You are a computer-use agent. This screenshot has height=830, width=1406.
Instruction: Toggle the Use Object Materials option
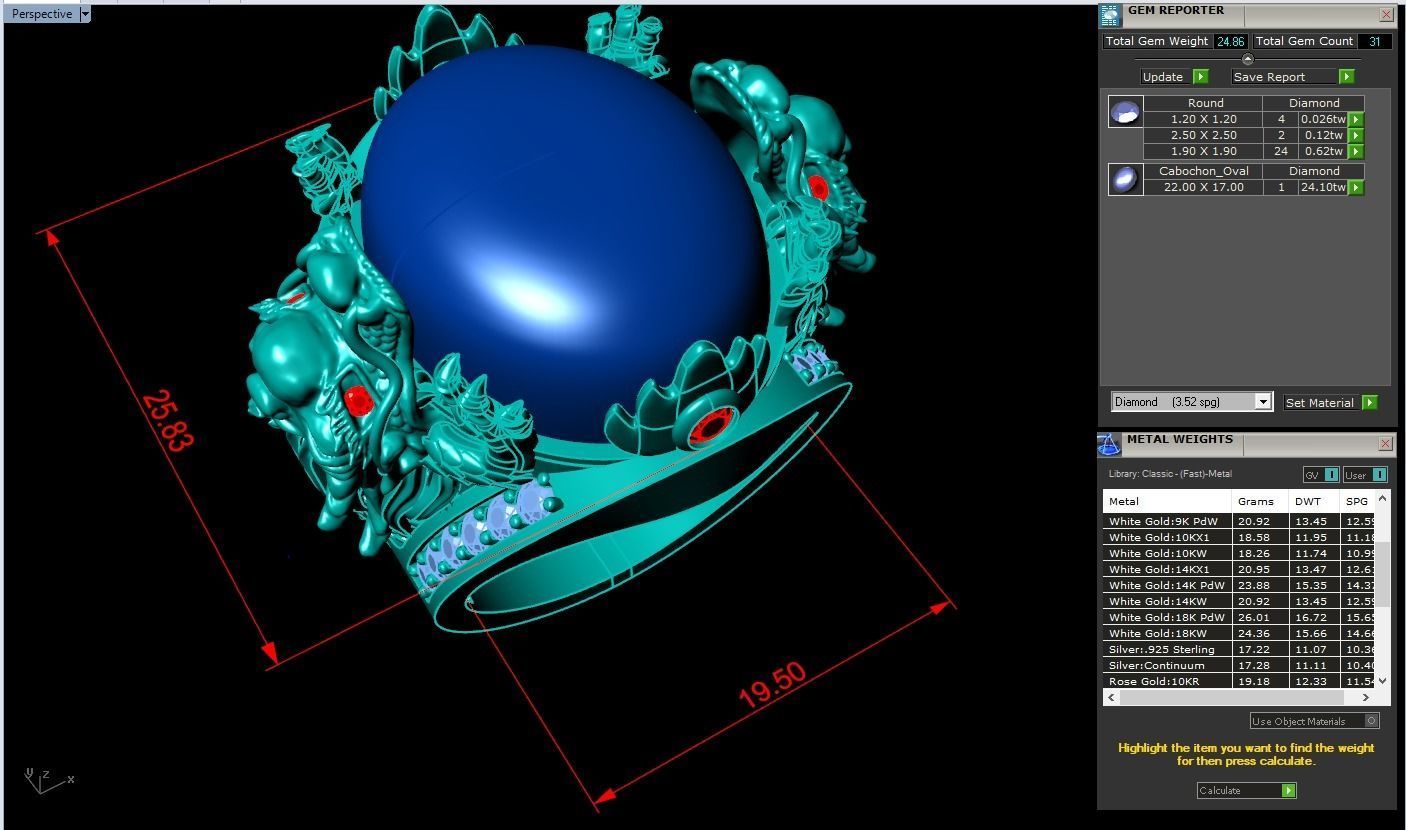coord(1314,721)
